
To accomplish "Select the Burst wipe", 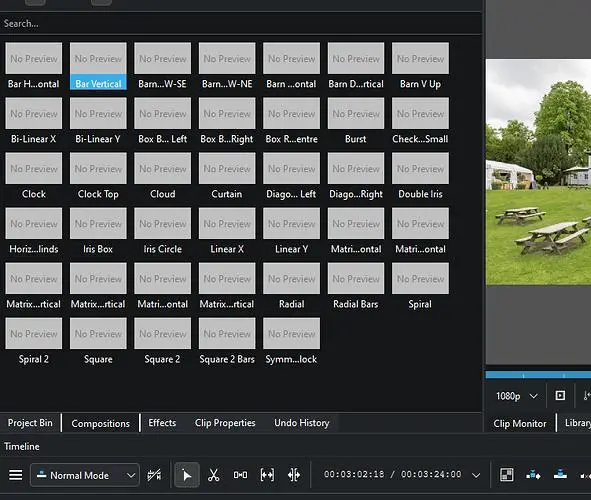I will 356,121.
